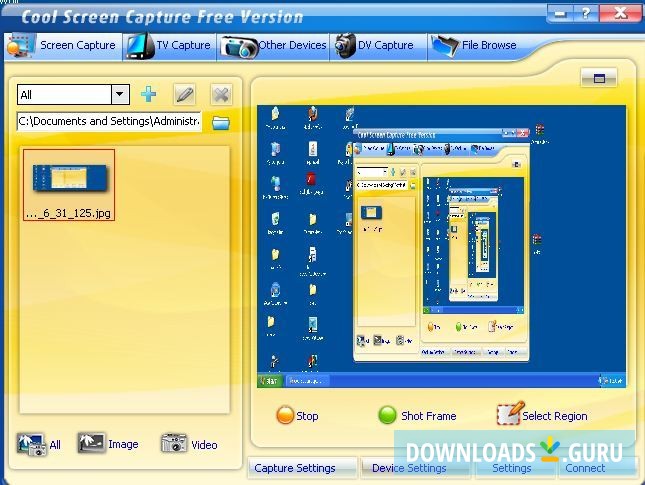Click the folder path input field
645x485 pixels.
point(109,121)
